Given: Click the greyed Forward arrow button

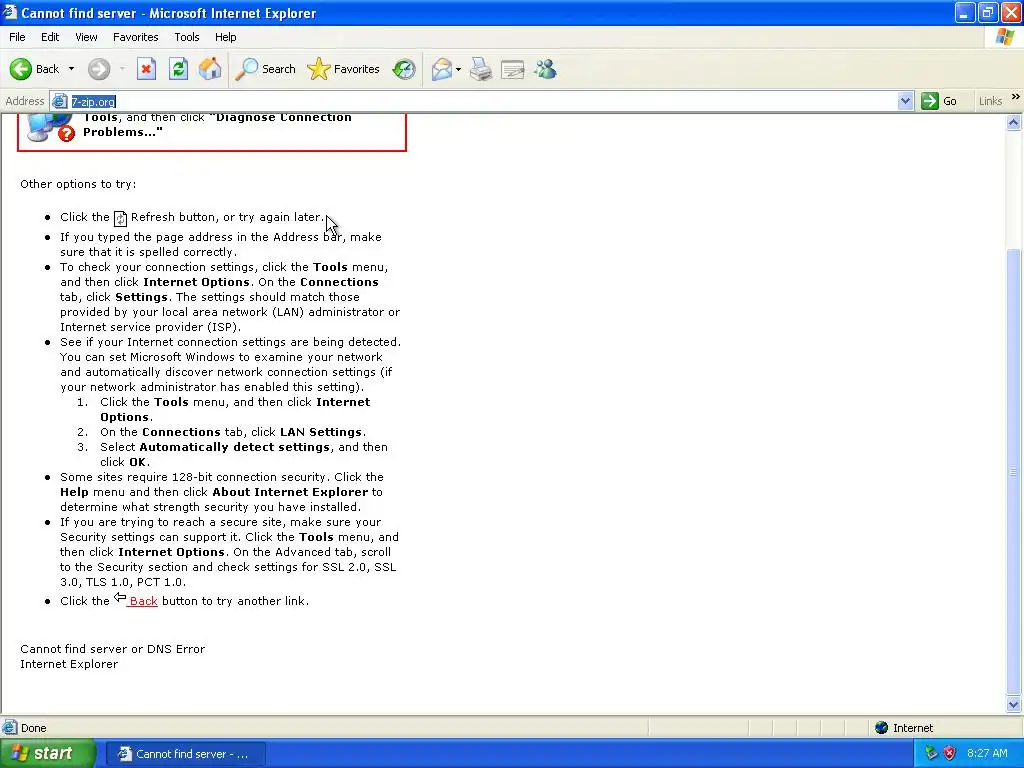Looking at the screenshot, I should pyautogui.click(x=99, y=69).
